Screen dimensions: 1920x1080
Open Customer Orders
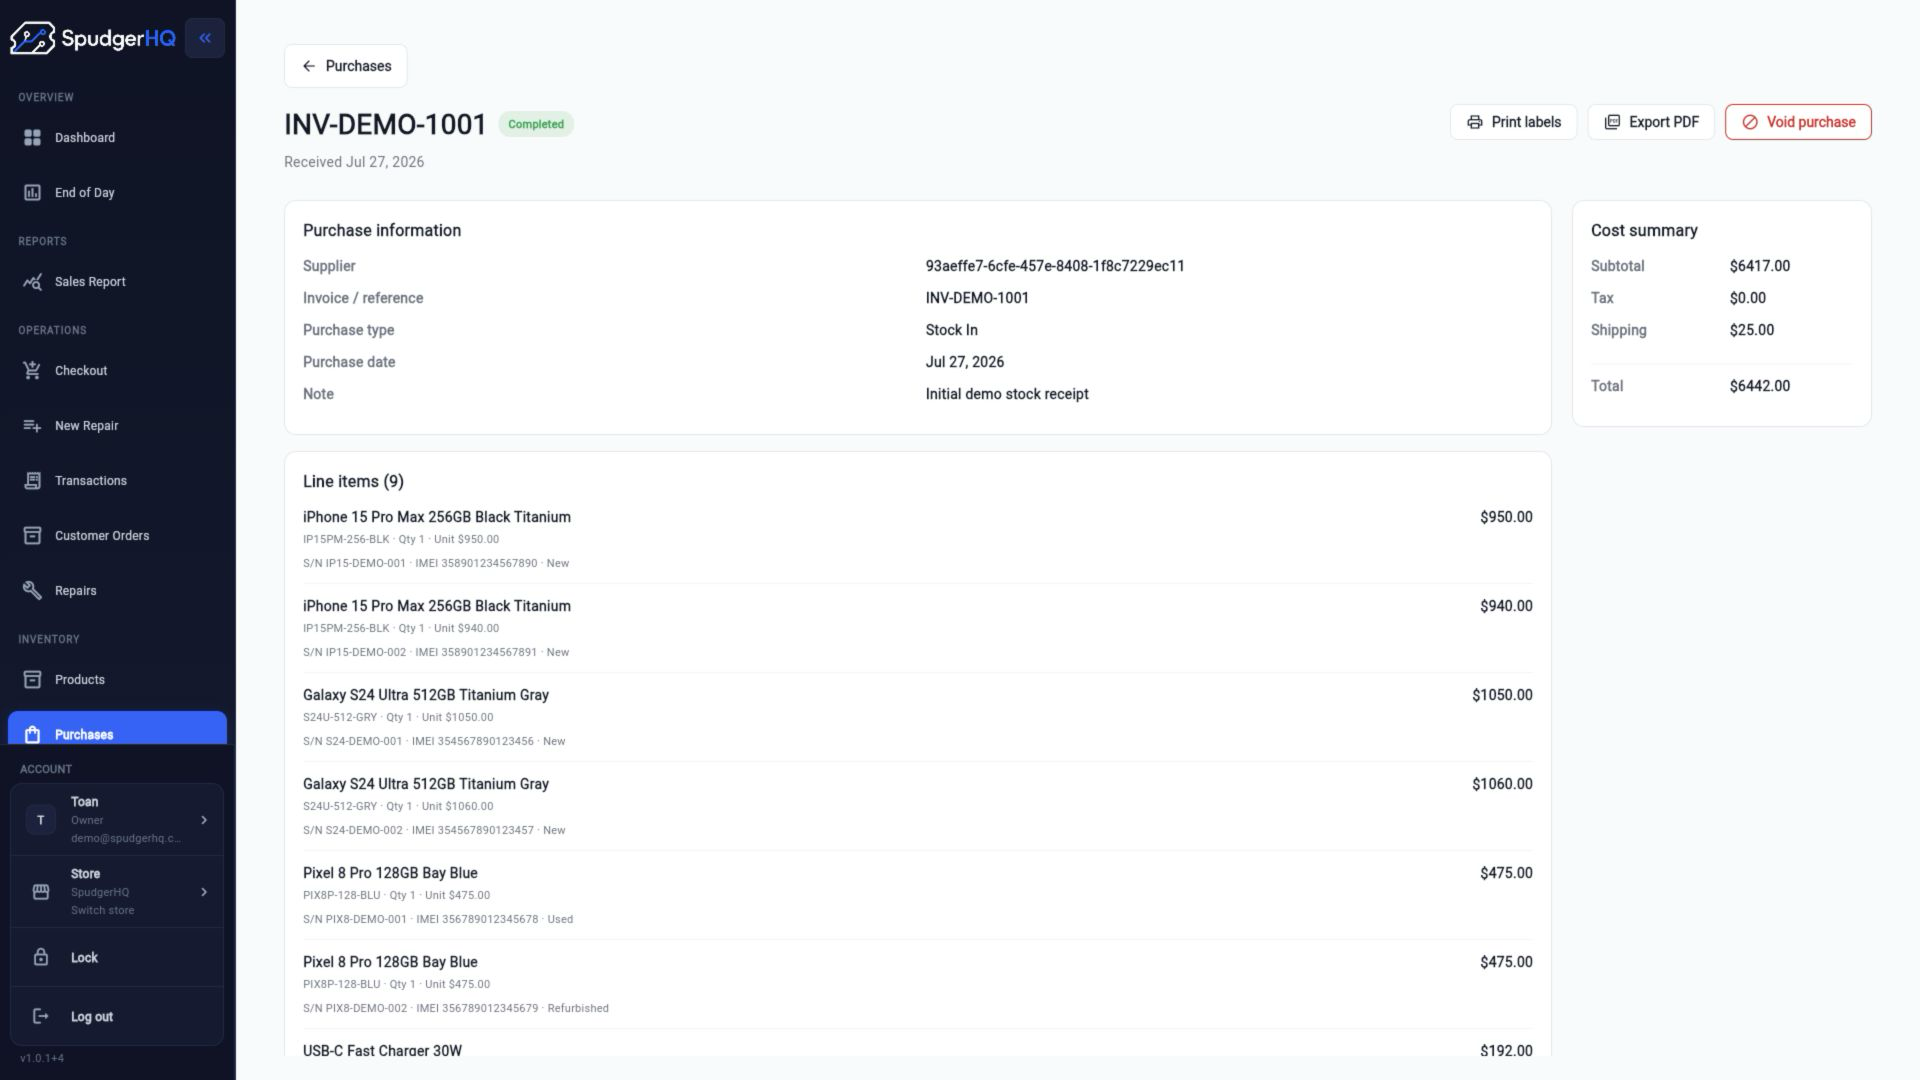pos(117,535)
